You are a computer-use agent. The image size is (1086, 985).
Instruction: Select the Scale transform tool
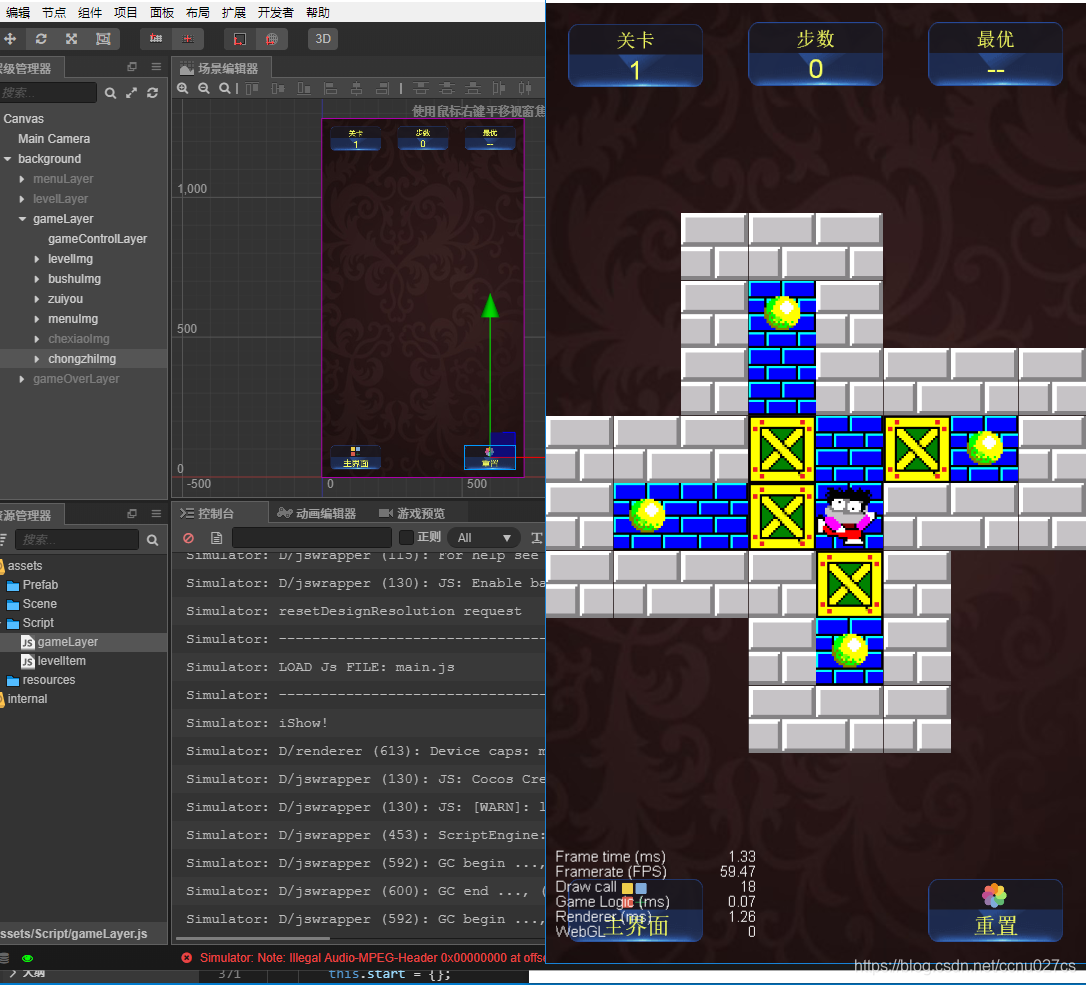click(x=71, y=39)
